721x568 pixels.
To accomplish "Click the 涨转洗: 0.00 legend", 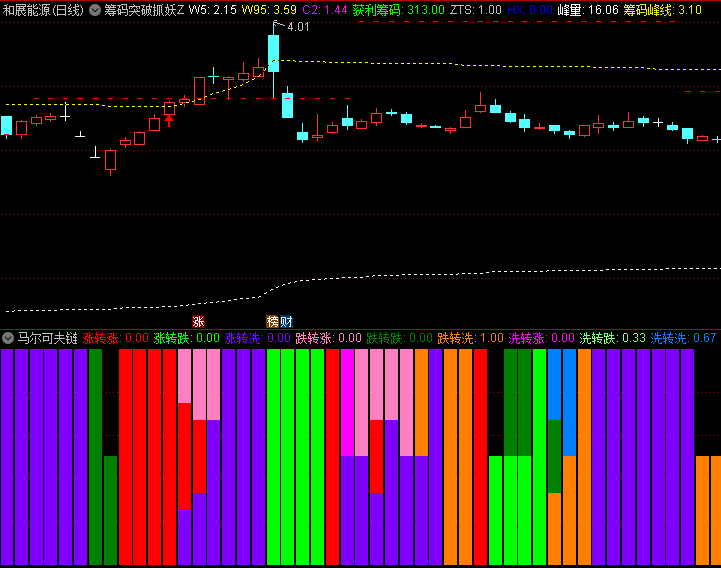I will [258, 339].
